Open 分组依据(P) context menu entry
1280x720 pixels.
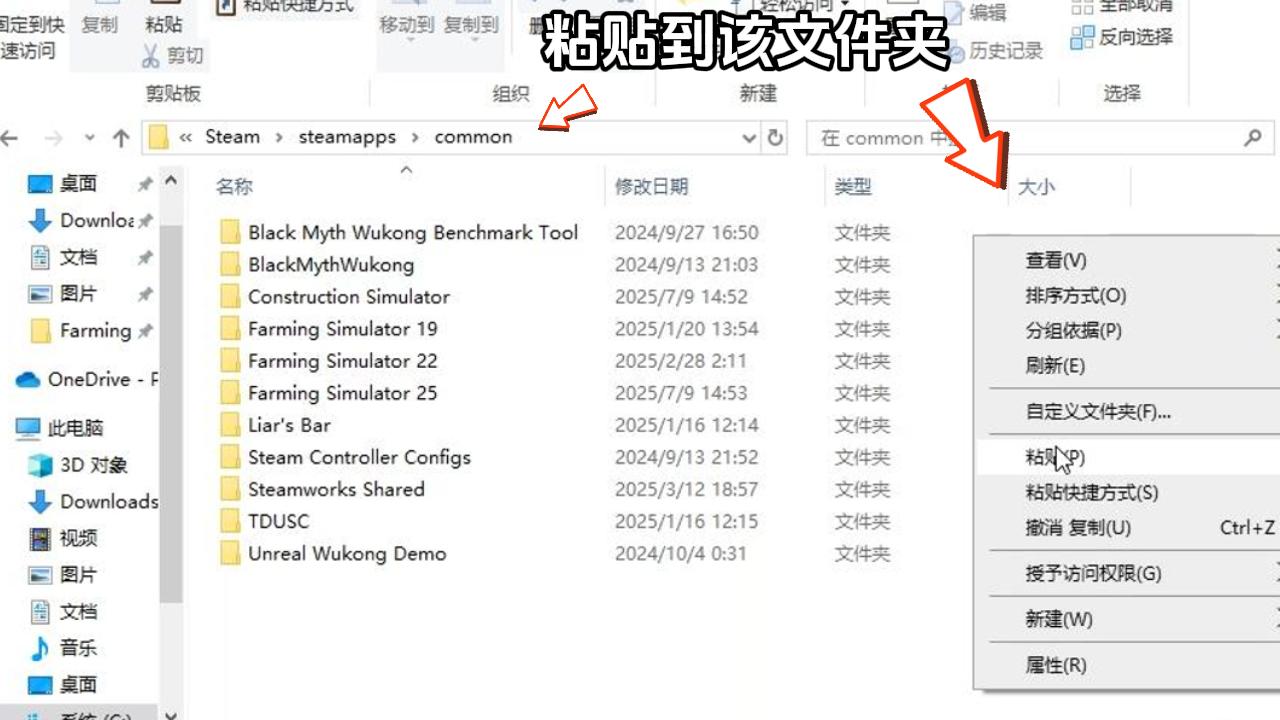point(1127,330)
